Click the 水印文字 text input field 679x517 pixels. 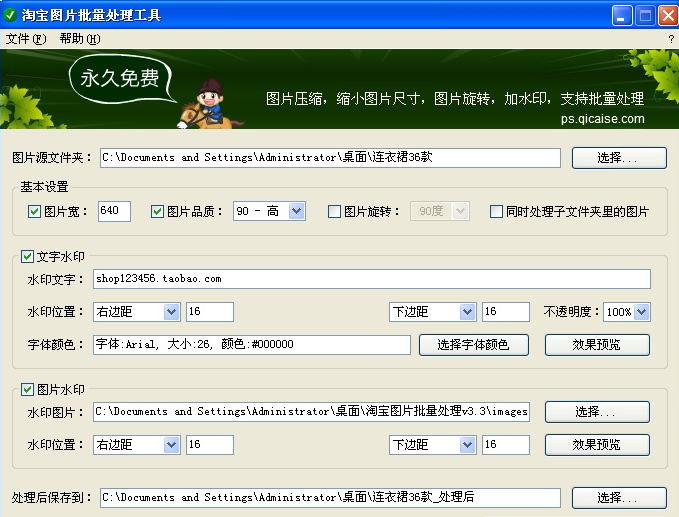click(371, 279)
